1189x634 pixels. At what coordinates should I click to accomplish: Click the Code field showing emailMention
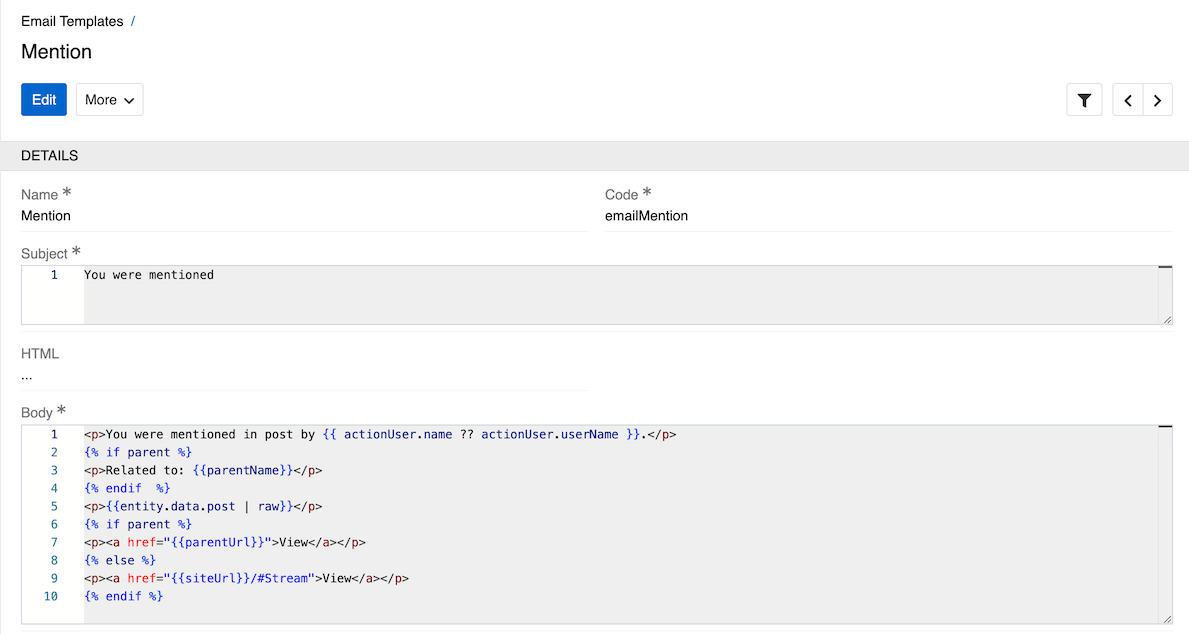pyautogui.click(x=646, y=215)
